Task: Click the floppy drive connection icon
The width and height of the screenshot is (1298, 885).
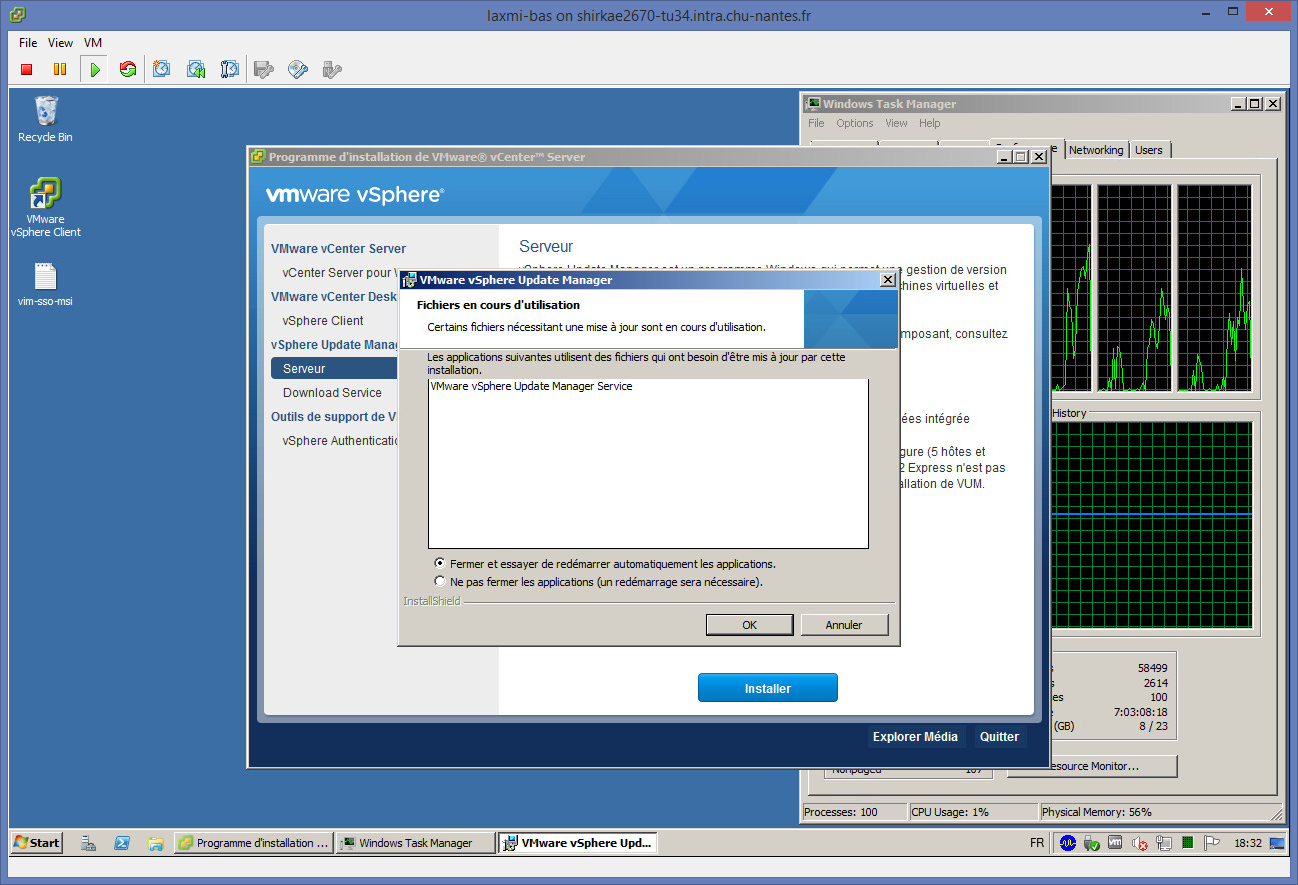Action: click(264, 69)
